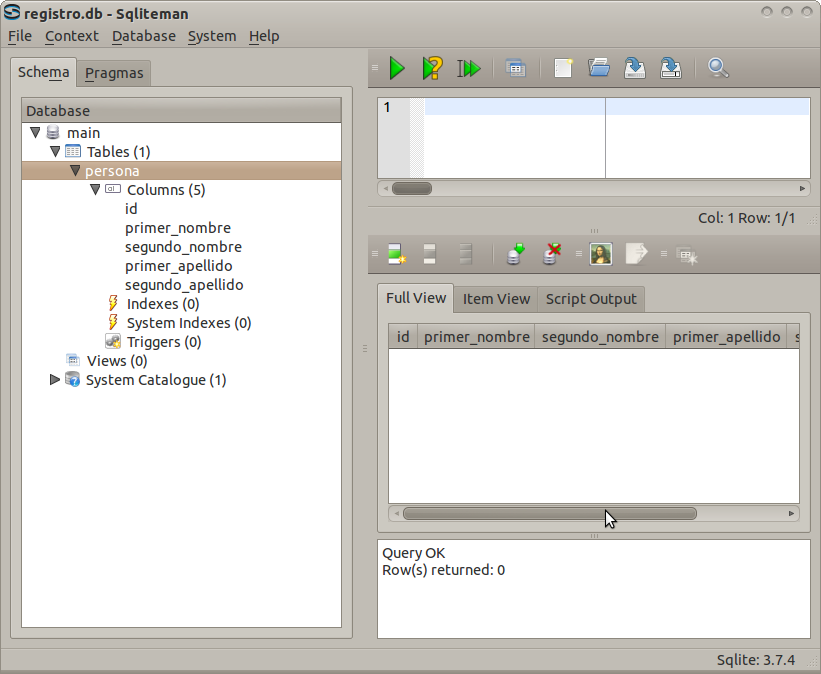This screenshot has height=674, width=821.
Task: Toggle the BLOB image preview icon
Action: coord(600,255)
